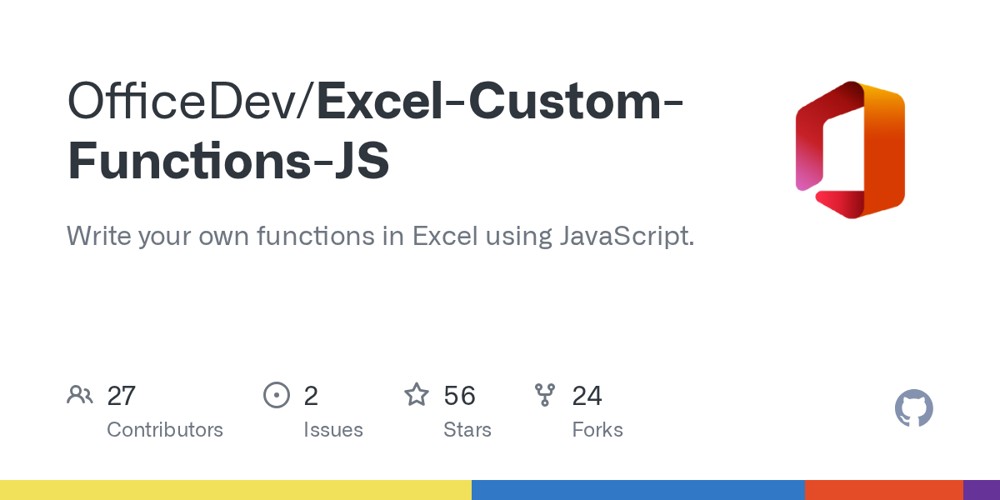Viewport: 1000px width, 500px height.
Task: Click the issues circle-dot icon
Action: point(276,395)
